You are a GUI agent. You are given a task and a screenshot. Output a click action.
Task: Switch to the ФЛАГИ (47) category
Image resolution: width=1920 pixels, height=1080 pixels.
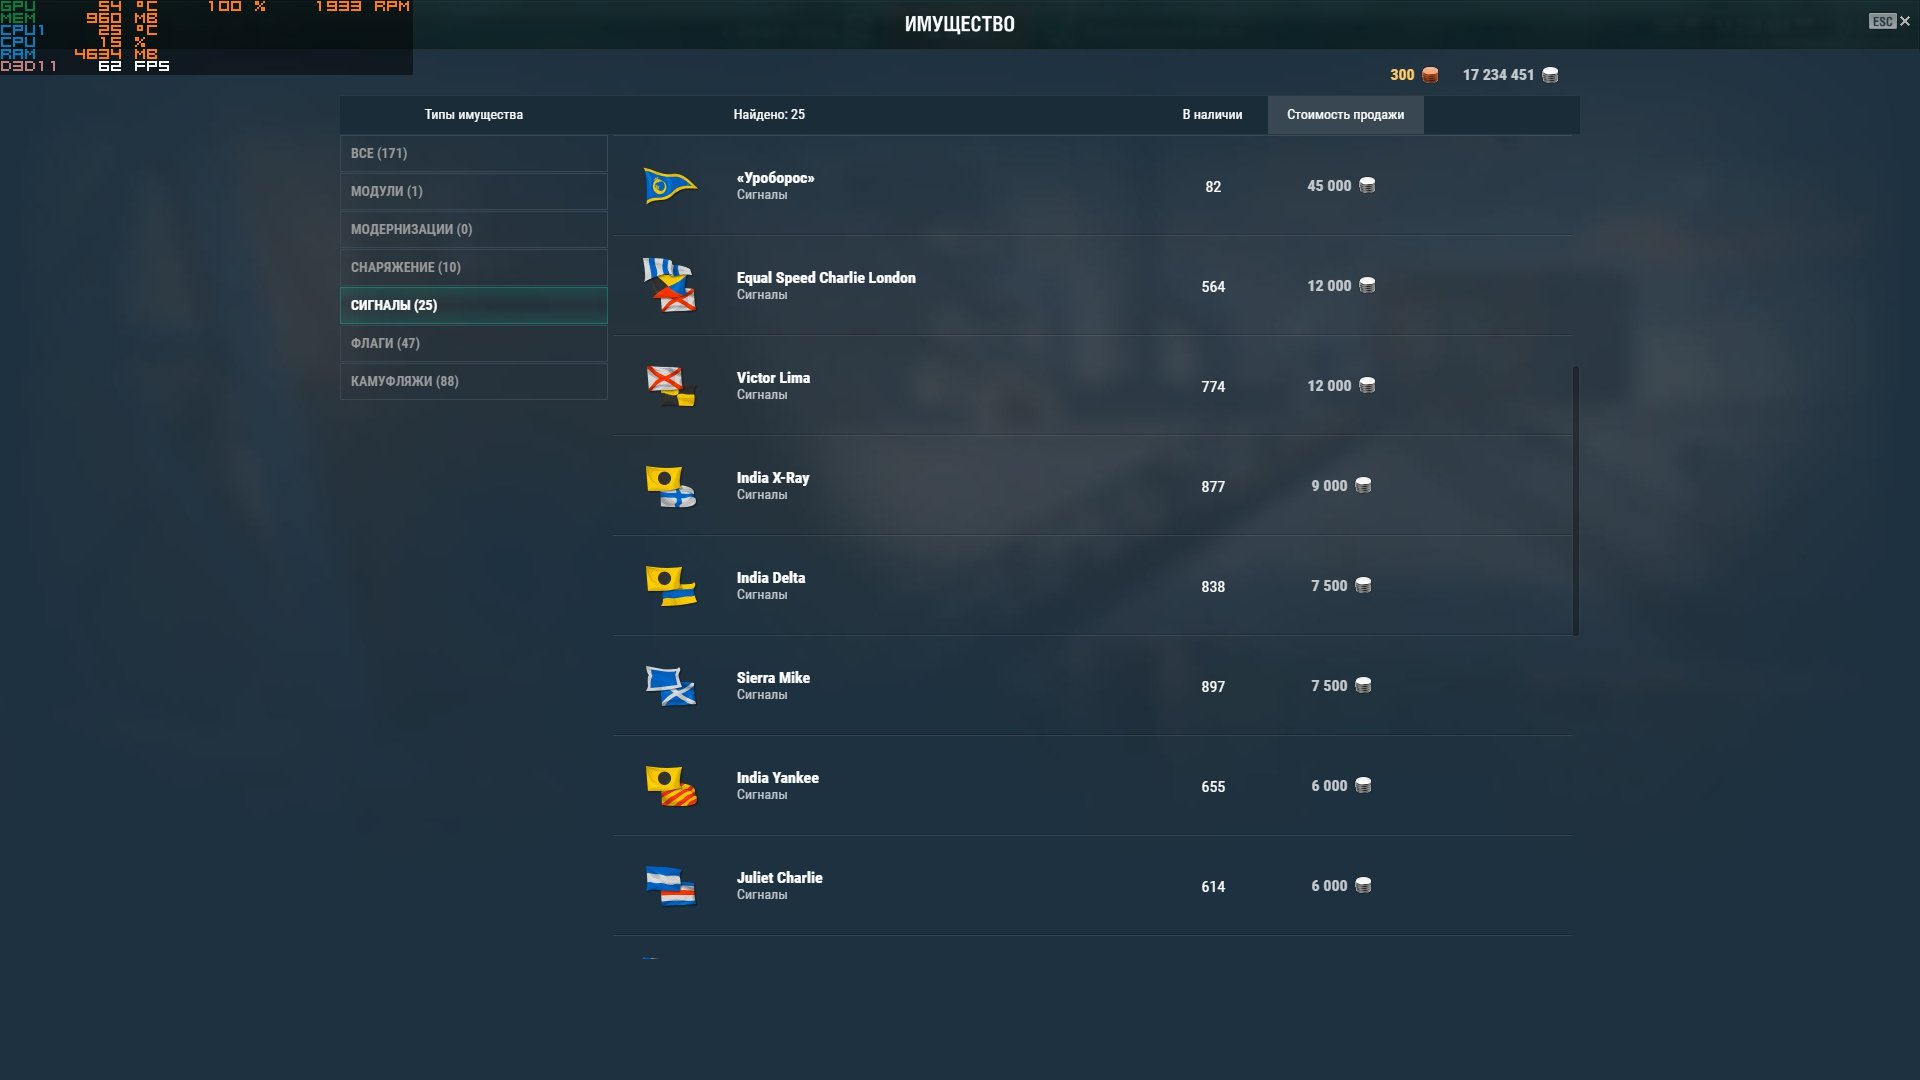point(474,343)
